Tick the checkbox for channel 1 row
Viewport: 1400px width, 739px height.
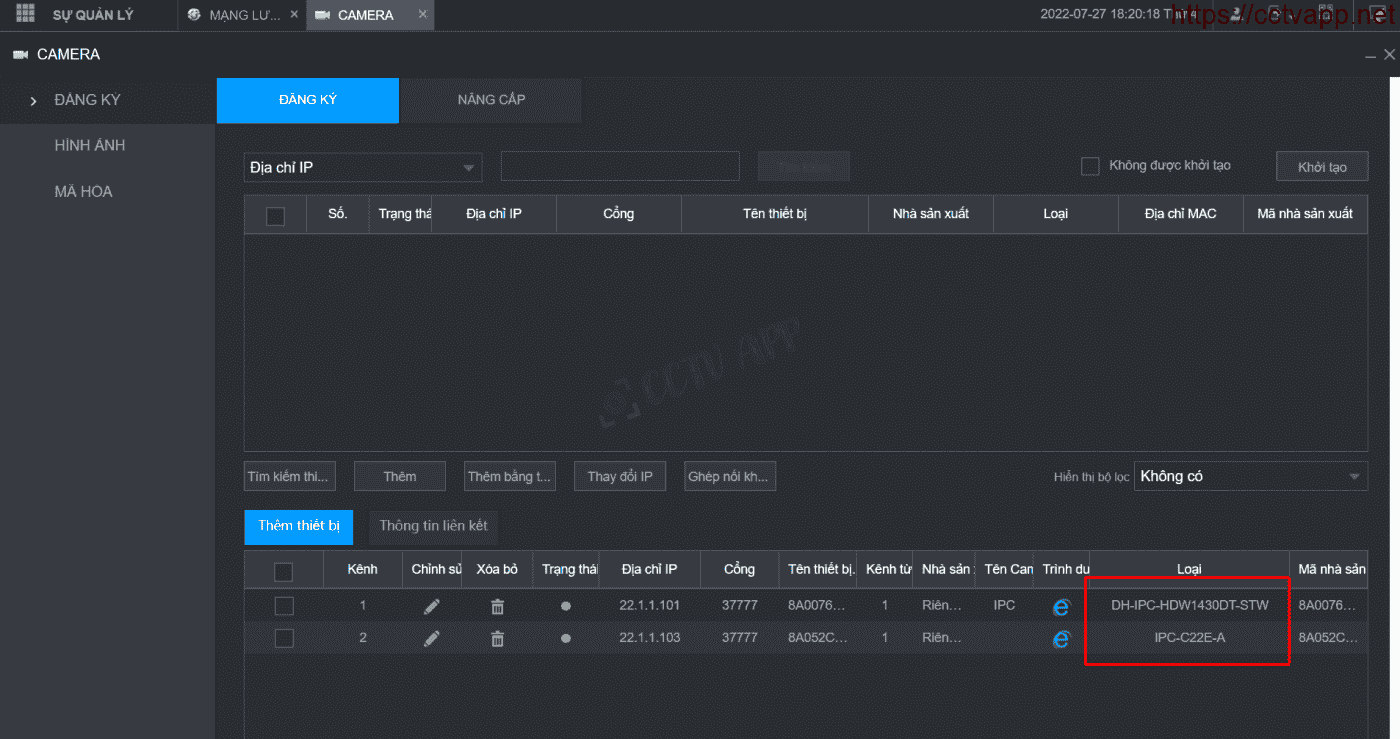284,606
